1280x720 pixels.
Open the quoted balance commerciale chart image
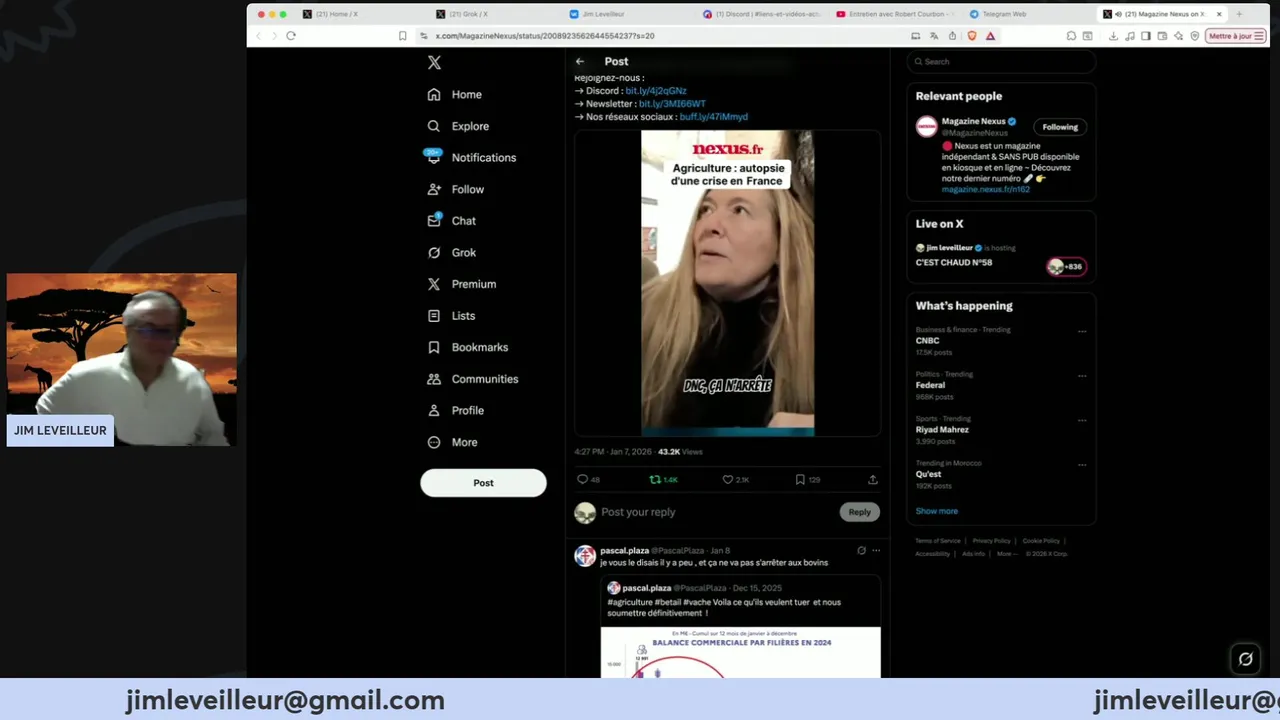pos(740,652)
